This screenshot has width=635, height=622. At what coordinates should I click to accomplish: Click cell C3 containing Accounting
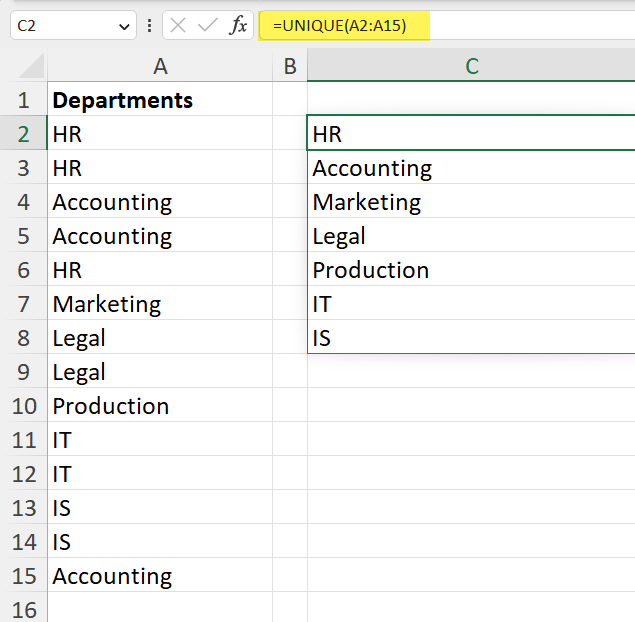pyautogui.click(x=471, y=168)
